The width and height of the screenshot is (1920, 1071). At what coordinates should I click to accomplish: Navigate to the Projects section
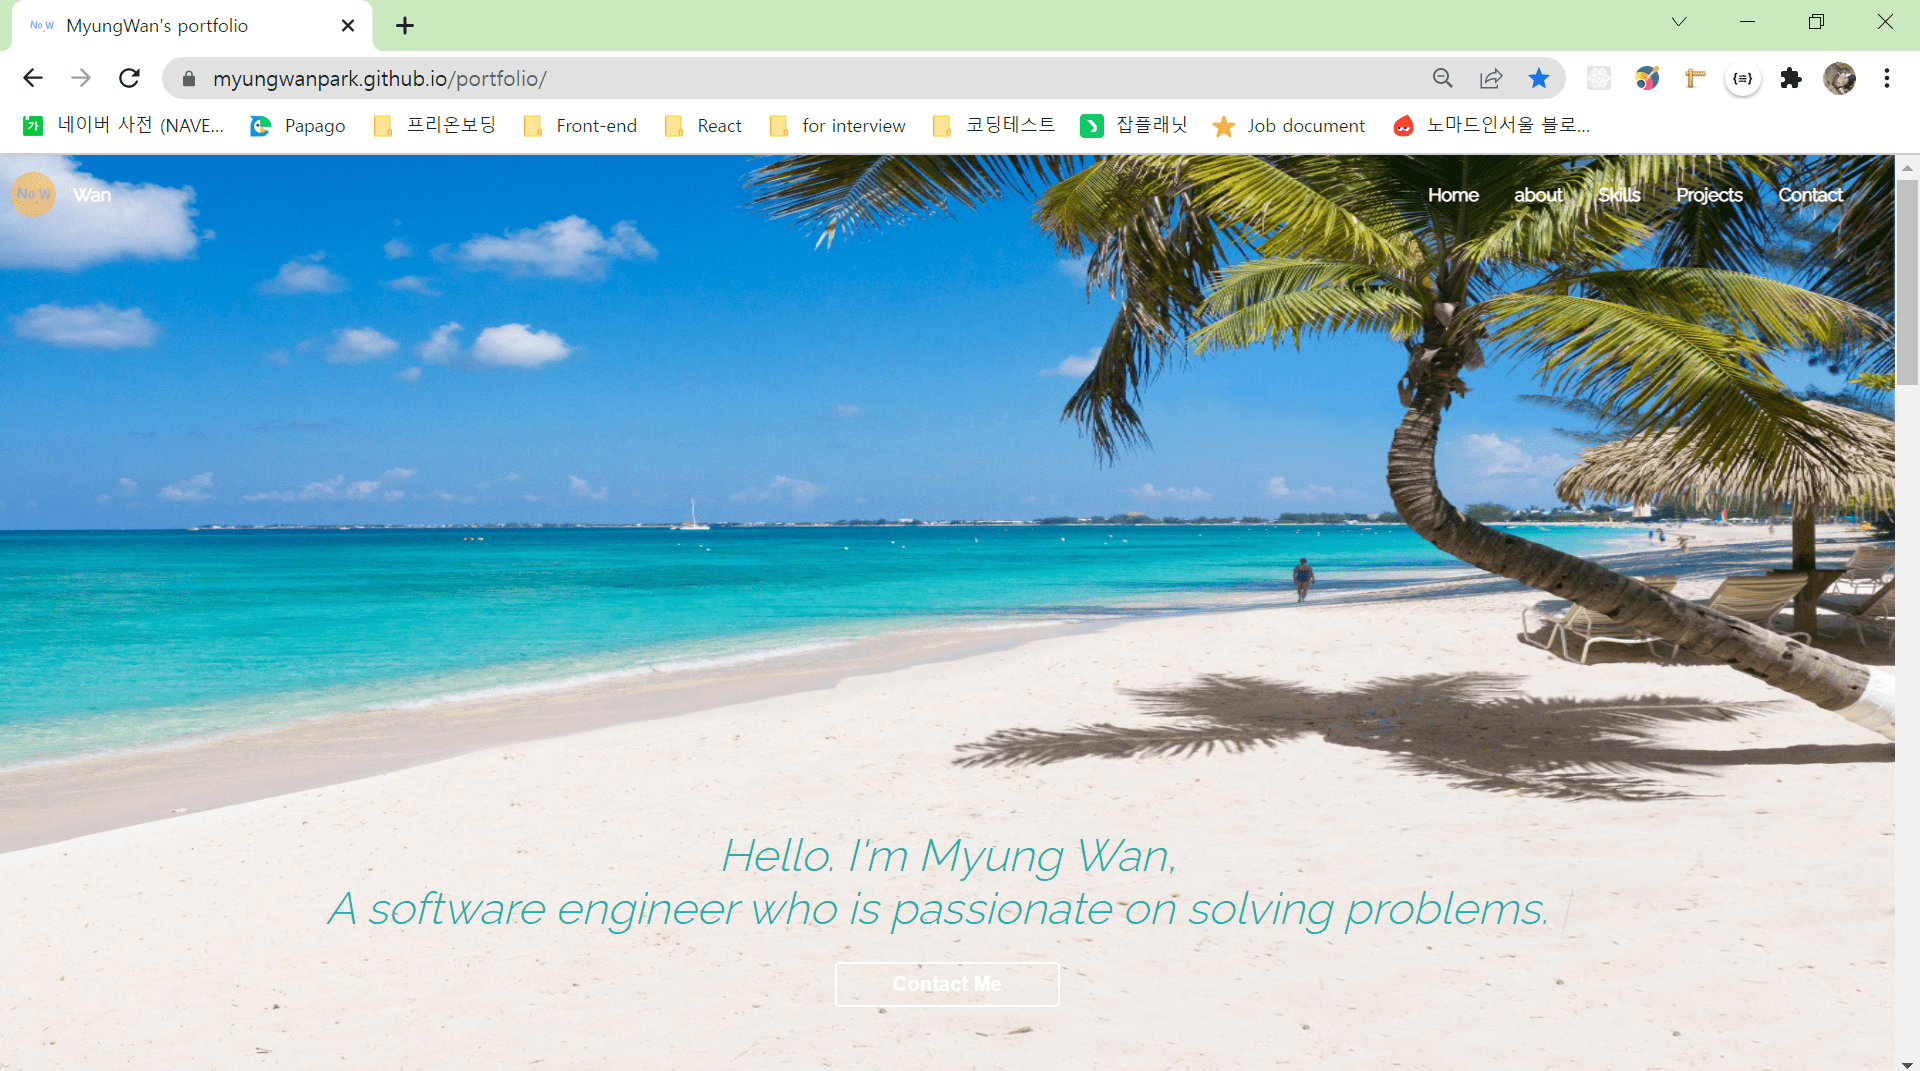[x=1709, y=195]
